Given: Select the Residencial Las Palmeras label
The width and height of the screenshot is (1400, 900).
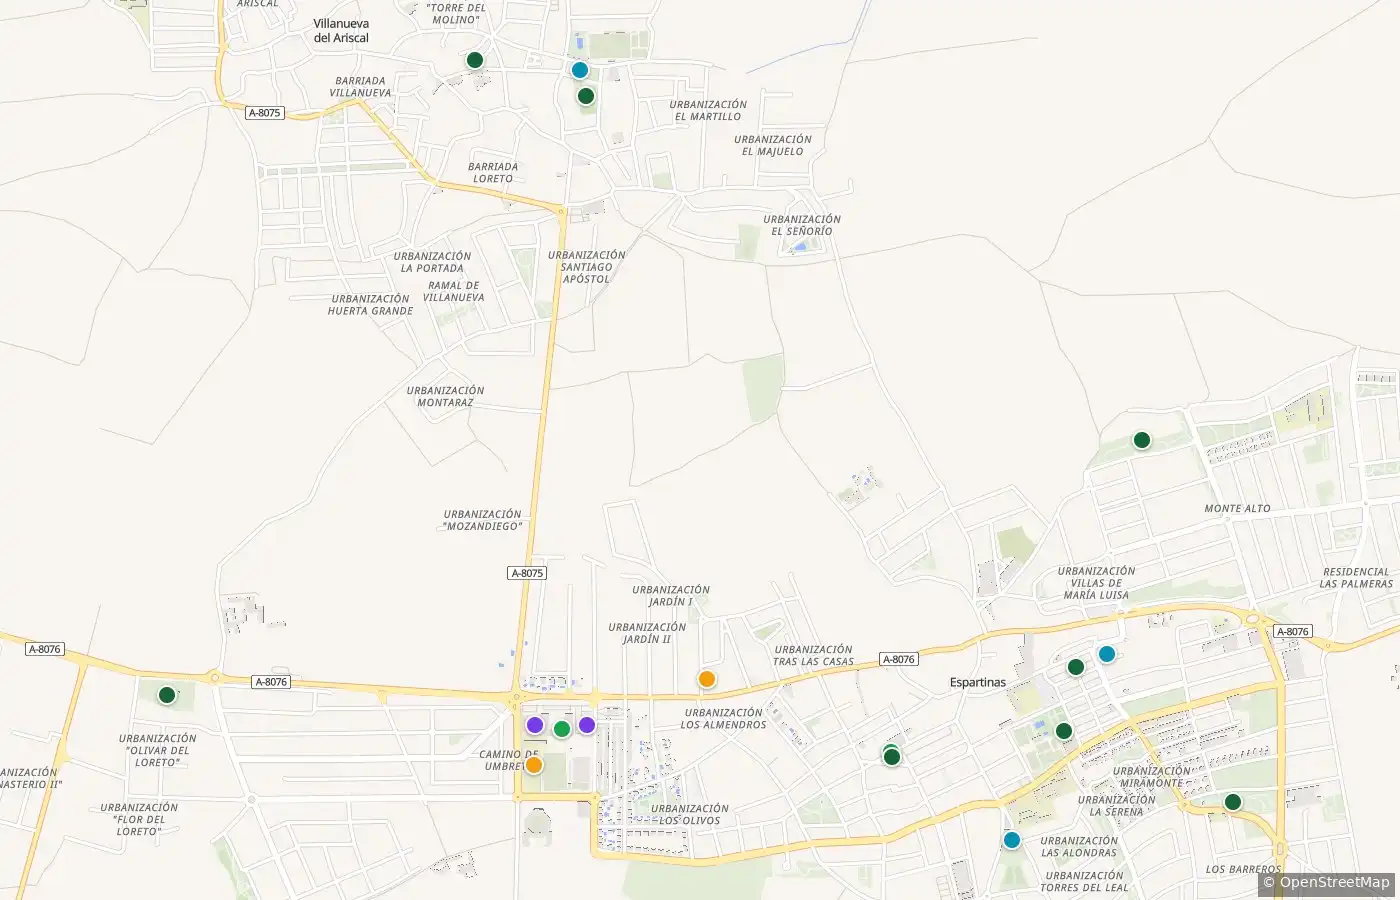Looking at the screenshot, I should tap(1356, 578).
